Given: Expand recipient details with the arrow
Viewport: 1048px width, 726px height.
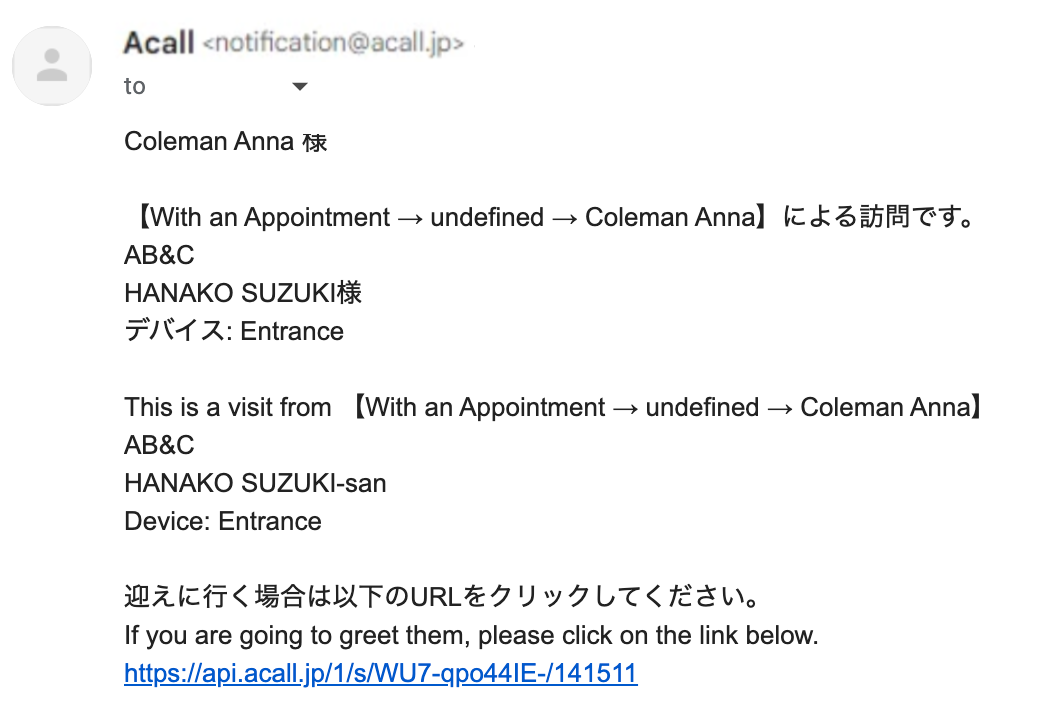Looking at the screenshot, I should (300, 86).
